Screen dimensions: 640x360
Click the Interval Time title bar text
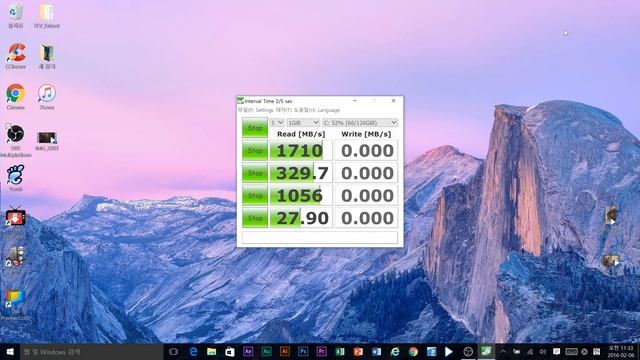coord(268,101)
